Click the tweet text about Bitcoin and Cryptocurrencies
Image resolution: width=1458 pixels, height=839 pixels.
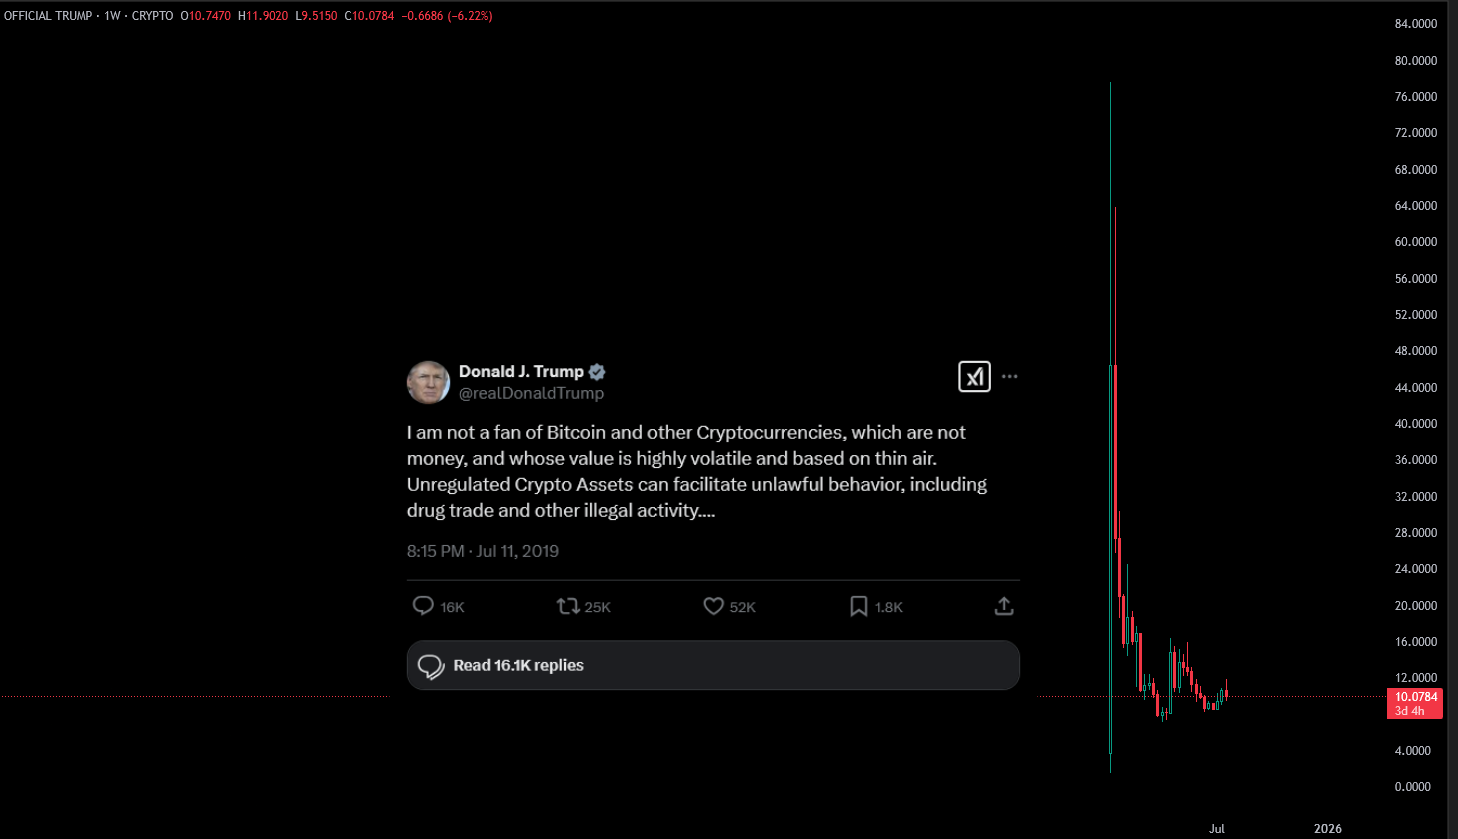pos(697,471)
